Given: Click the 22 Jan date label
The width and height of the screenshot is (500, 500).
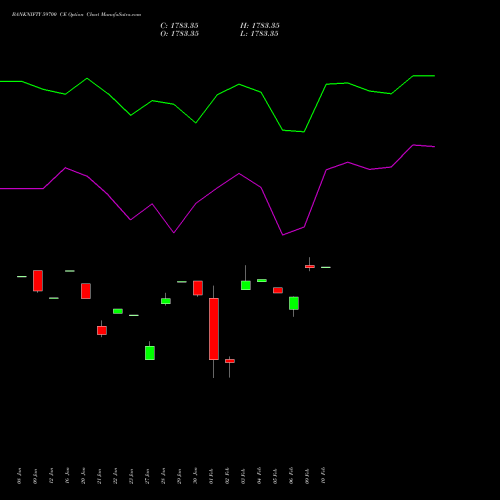Looking at the screenshot, I should click(115, 476).
